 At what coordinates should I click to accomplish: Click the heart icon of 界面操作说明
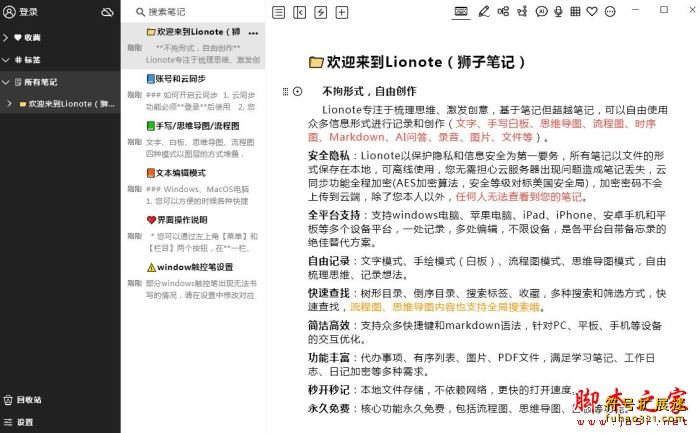coord(151,220)
